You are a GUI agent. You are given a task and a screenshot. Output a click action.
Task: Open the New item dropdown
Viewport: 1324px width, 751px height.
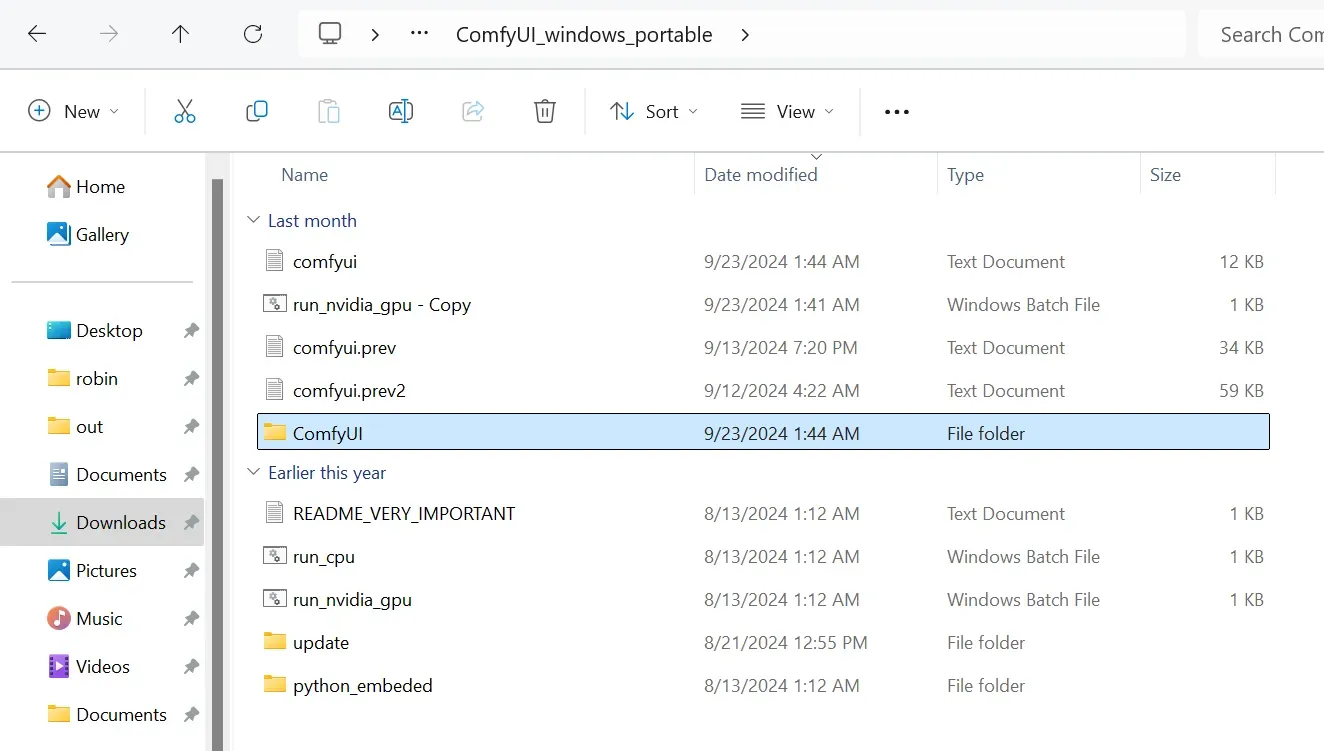(74, 111)
